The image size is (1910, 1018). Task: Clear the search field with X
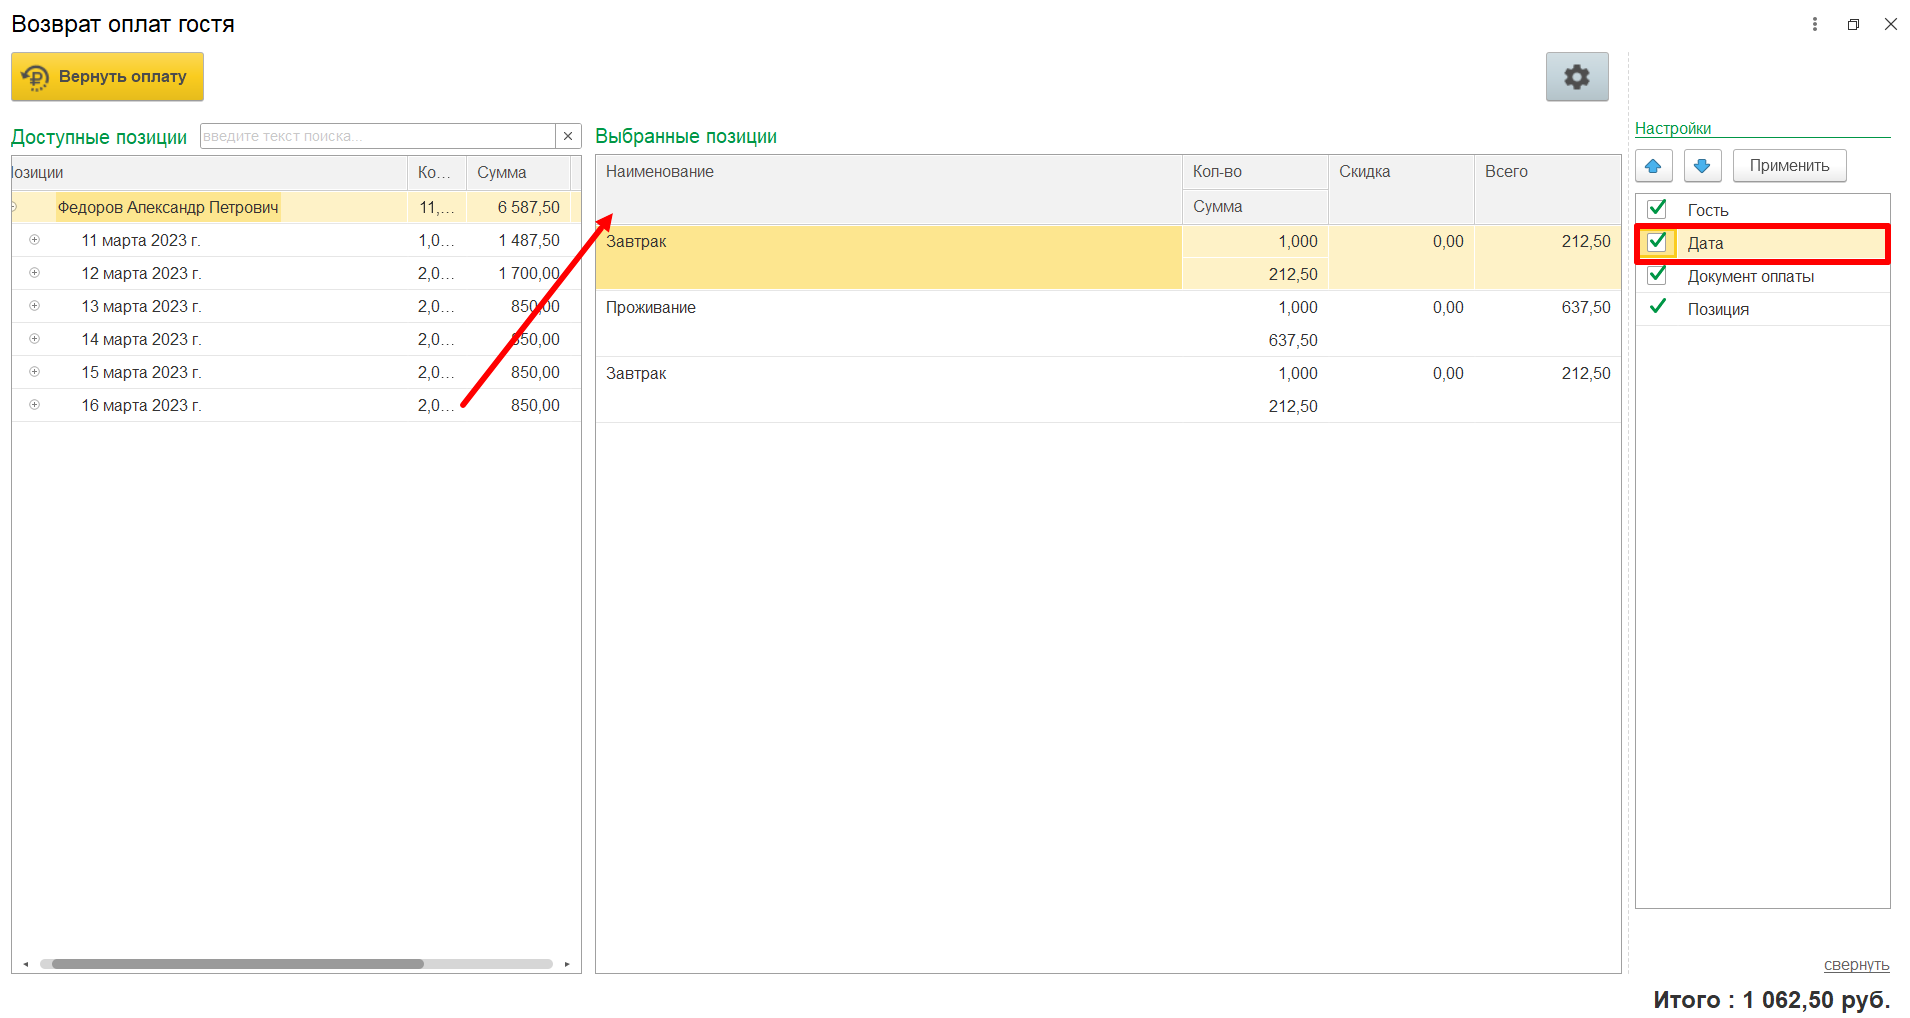coord(568,136)
